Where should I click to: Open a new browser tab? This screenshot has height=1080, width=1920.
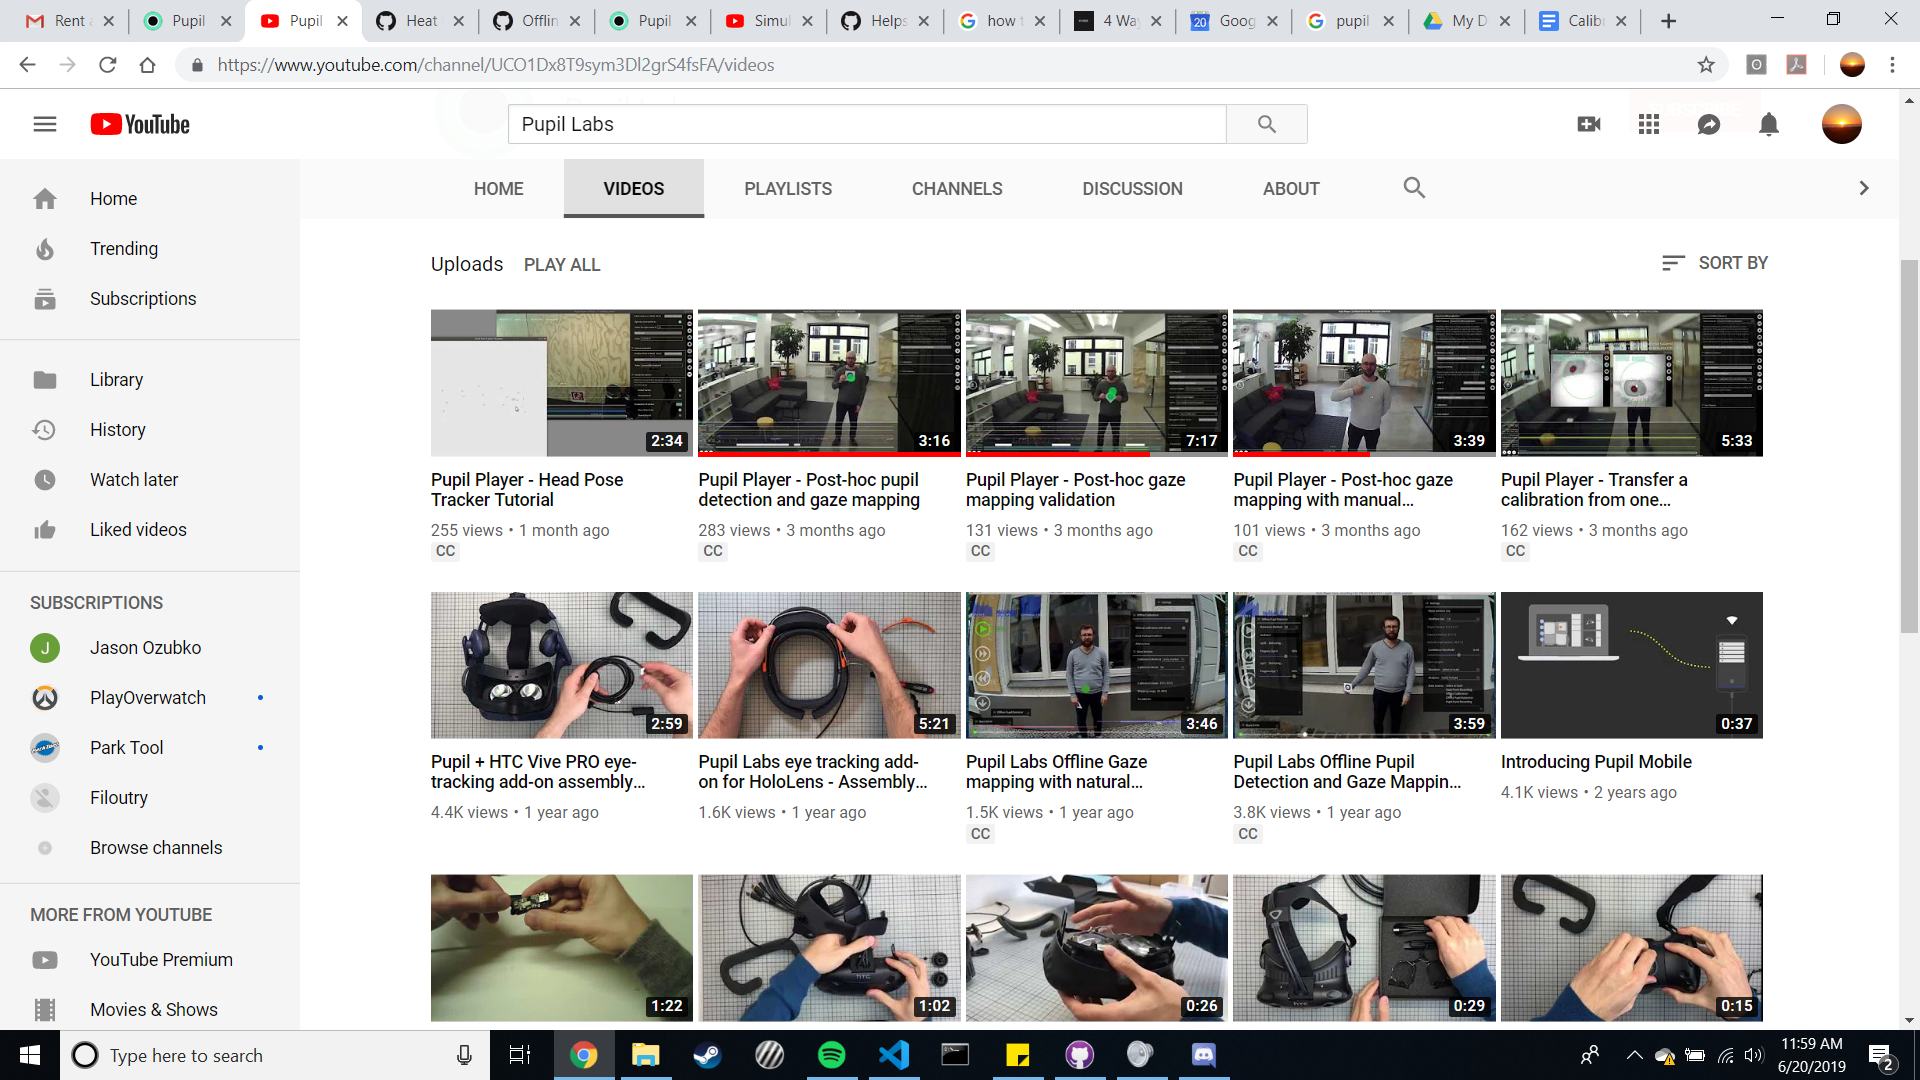coord(1668,21)
